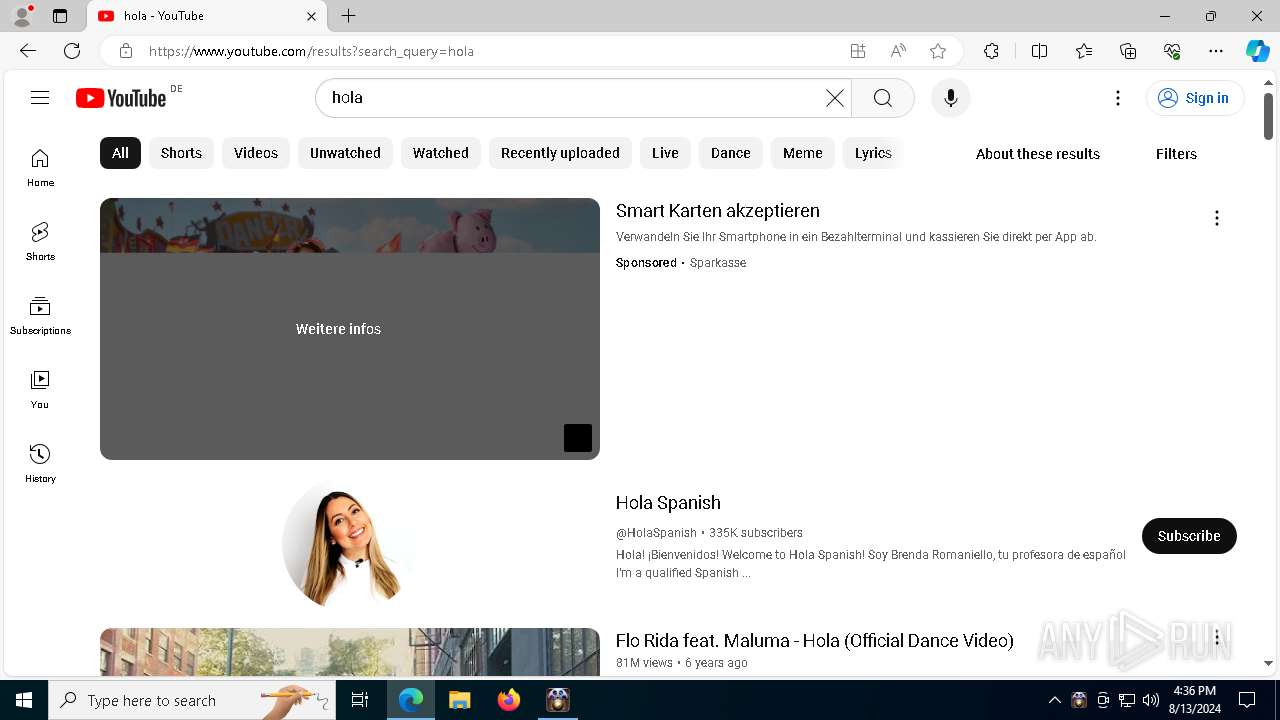Go to the YouTube logo home link
This screenshot has height=720, width=1280.
click(121, 97)
